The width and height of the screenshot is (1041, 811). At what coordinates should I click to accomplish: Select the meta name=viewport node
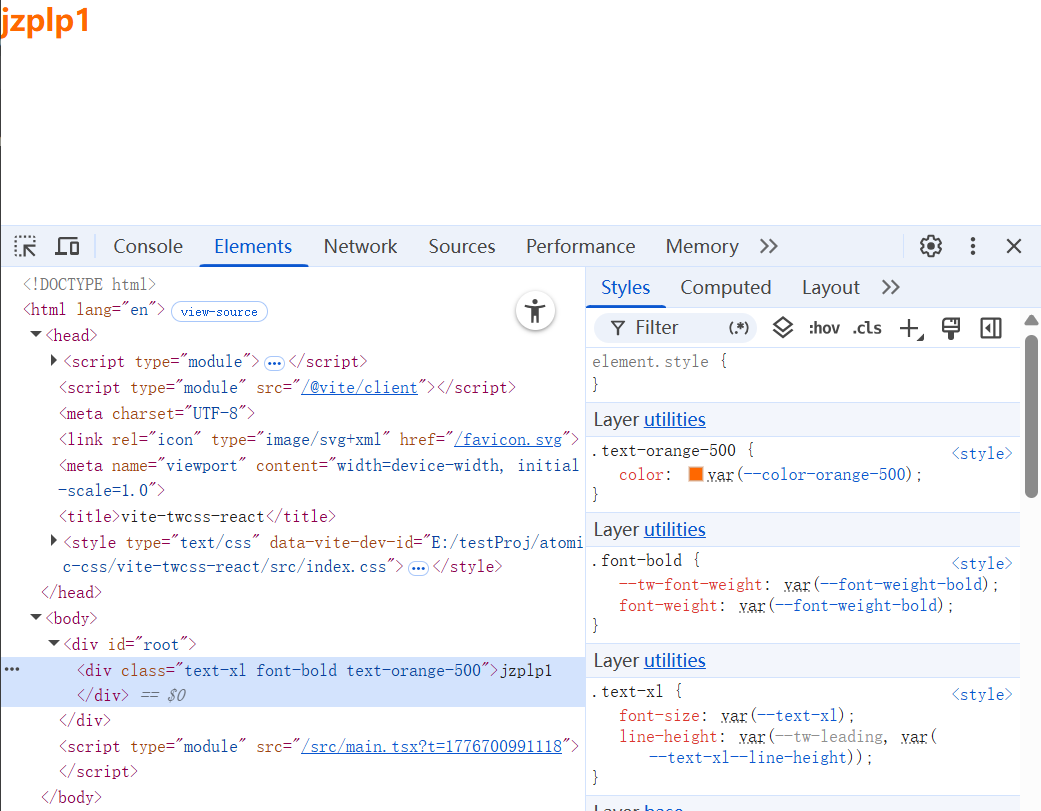point(319,478)
